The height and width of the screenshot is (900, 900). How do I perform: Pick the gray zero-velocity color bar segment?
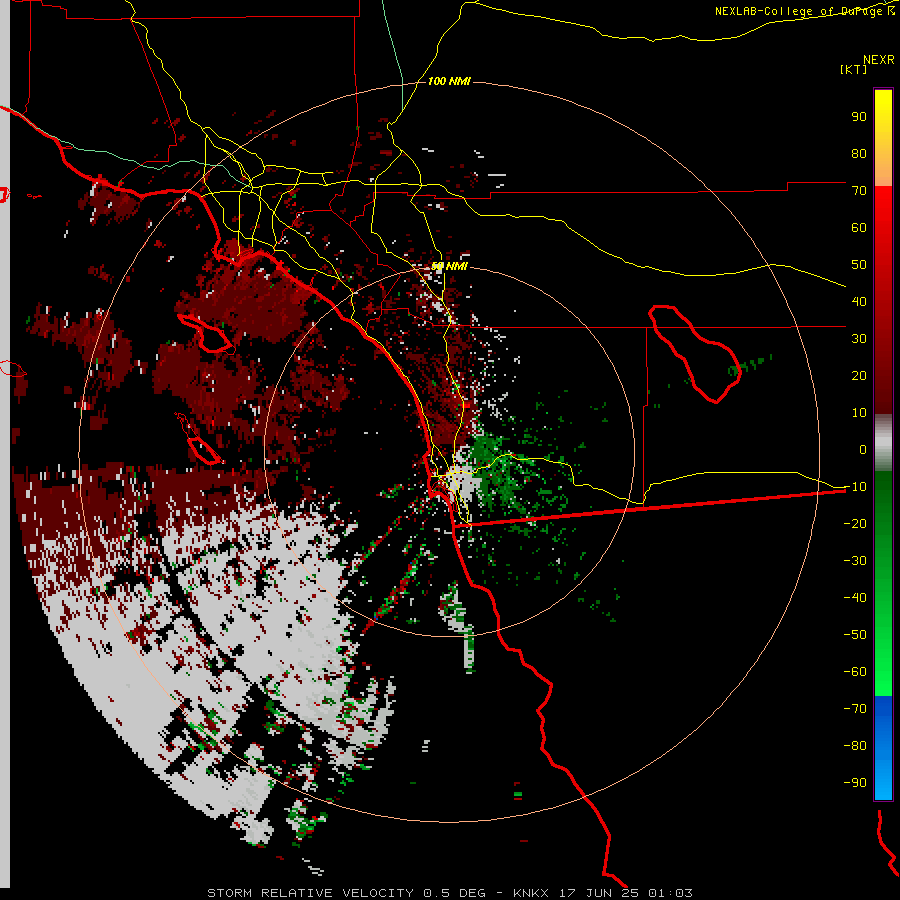883,443
